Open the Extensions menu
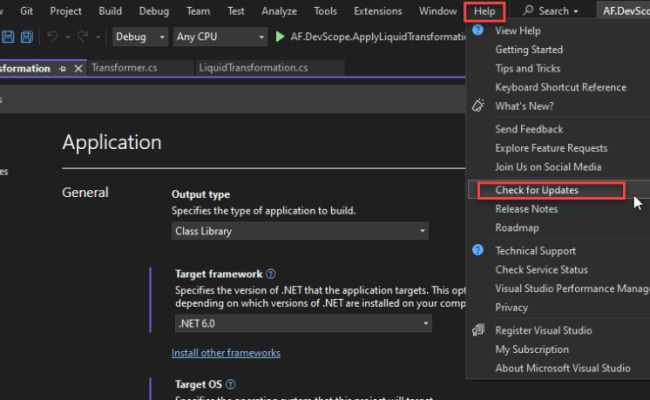The height and width of the screenshot is (400, 650). click(378, 11)
